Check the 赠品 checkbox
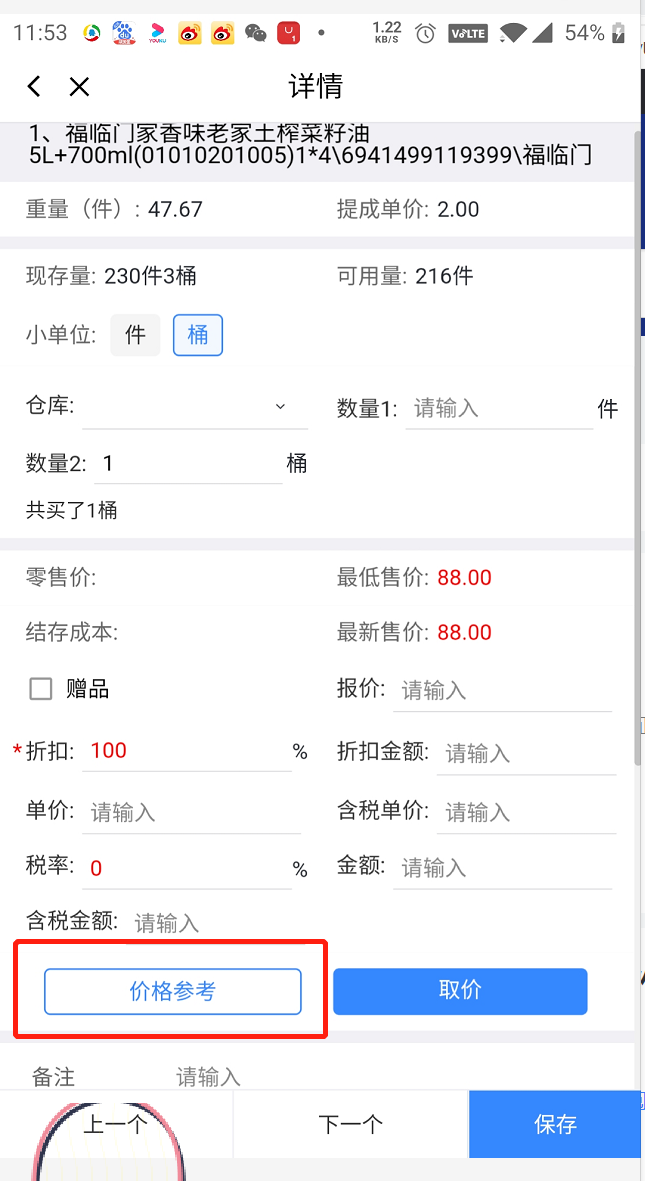The width and height of the screenshot is (645, 1181). click(x=41, y=688)
